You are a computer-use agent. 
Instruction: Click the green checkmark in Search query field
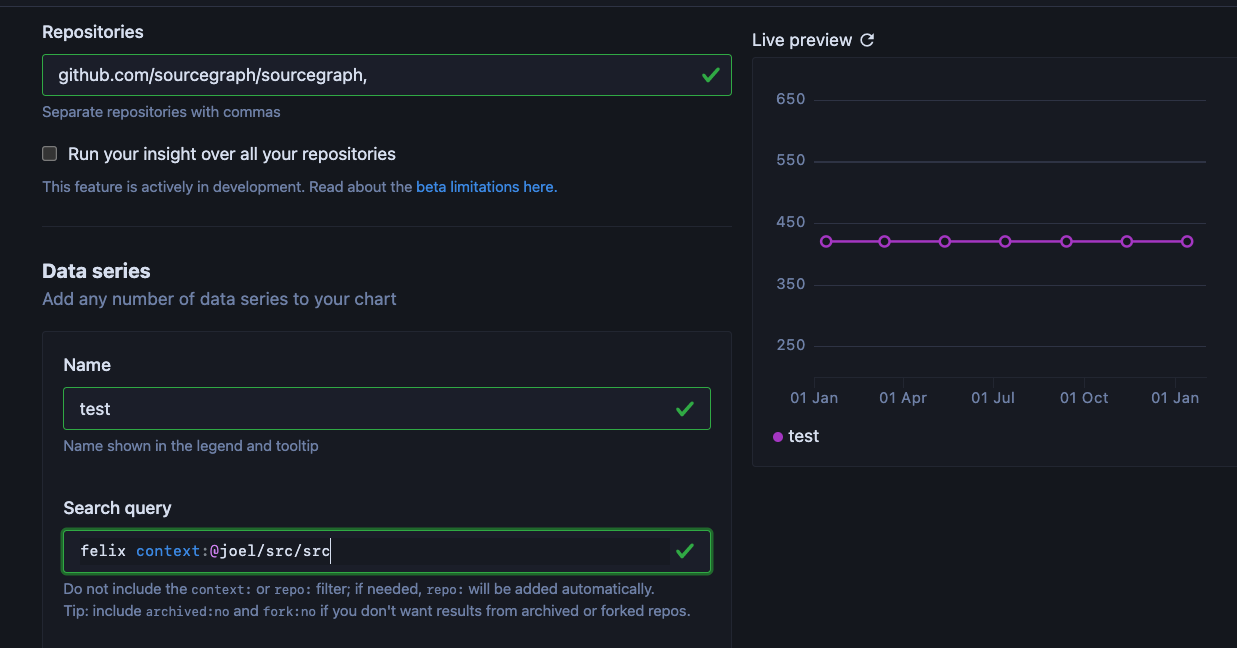click(x=685, y=551)
